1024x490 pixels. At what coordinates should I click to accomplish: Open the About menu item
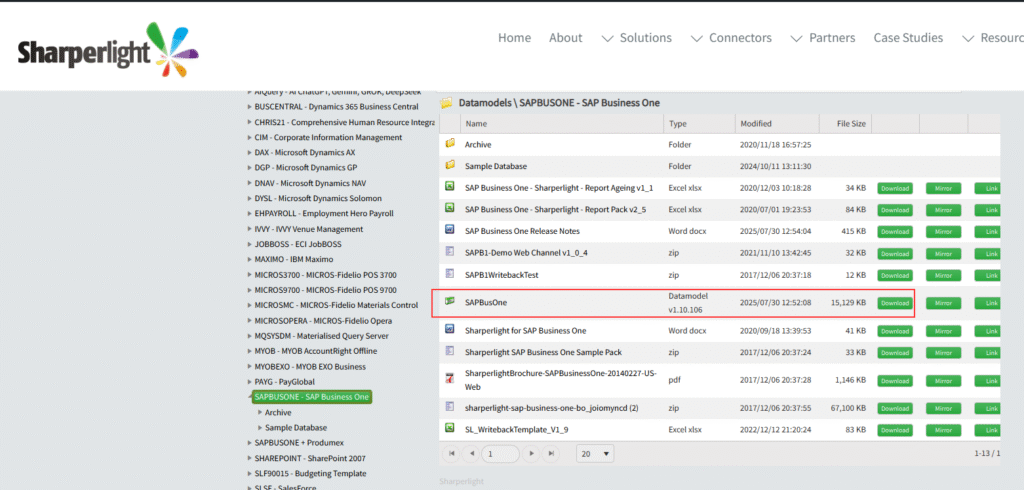tap(566, 38)
